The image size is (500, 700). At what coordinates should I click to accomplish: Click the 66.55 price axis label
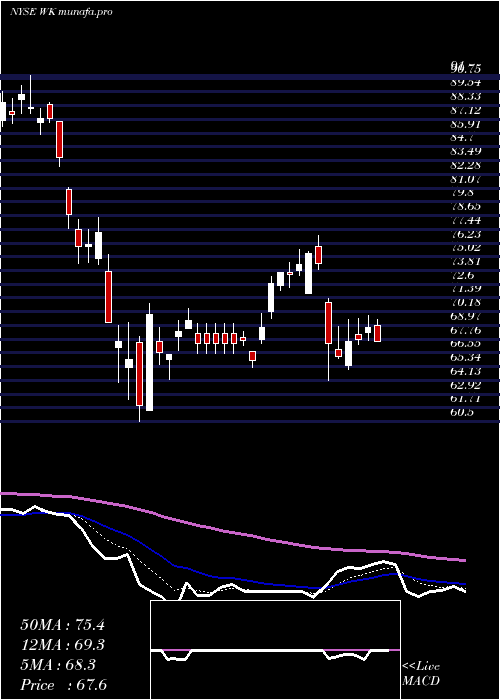tap(466, 344)
